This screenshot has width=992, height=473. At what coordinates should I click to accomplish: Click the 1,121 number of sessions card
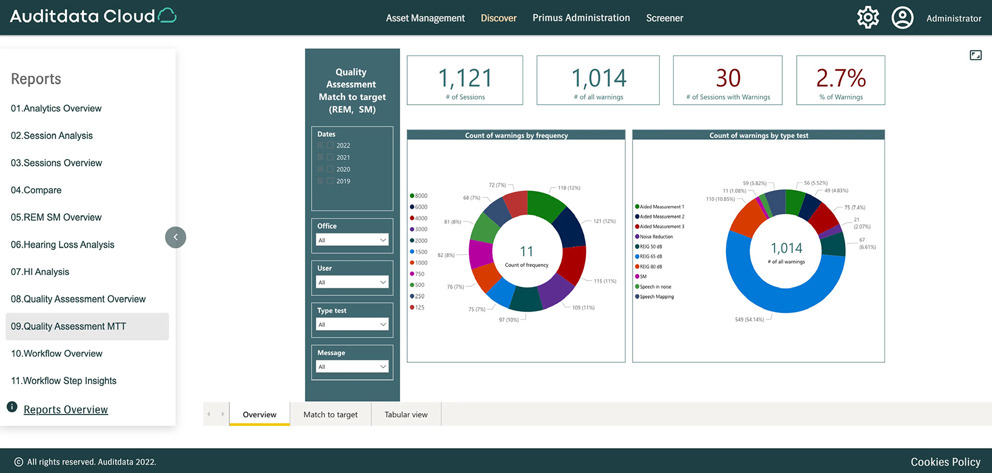(x=465, y=80)
